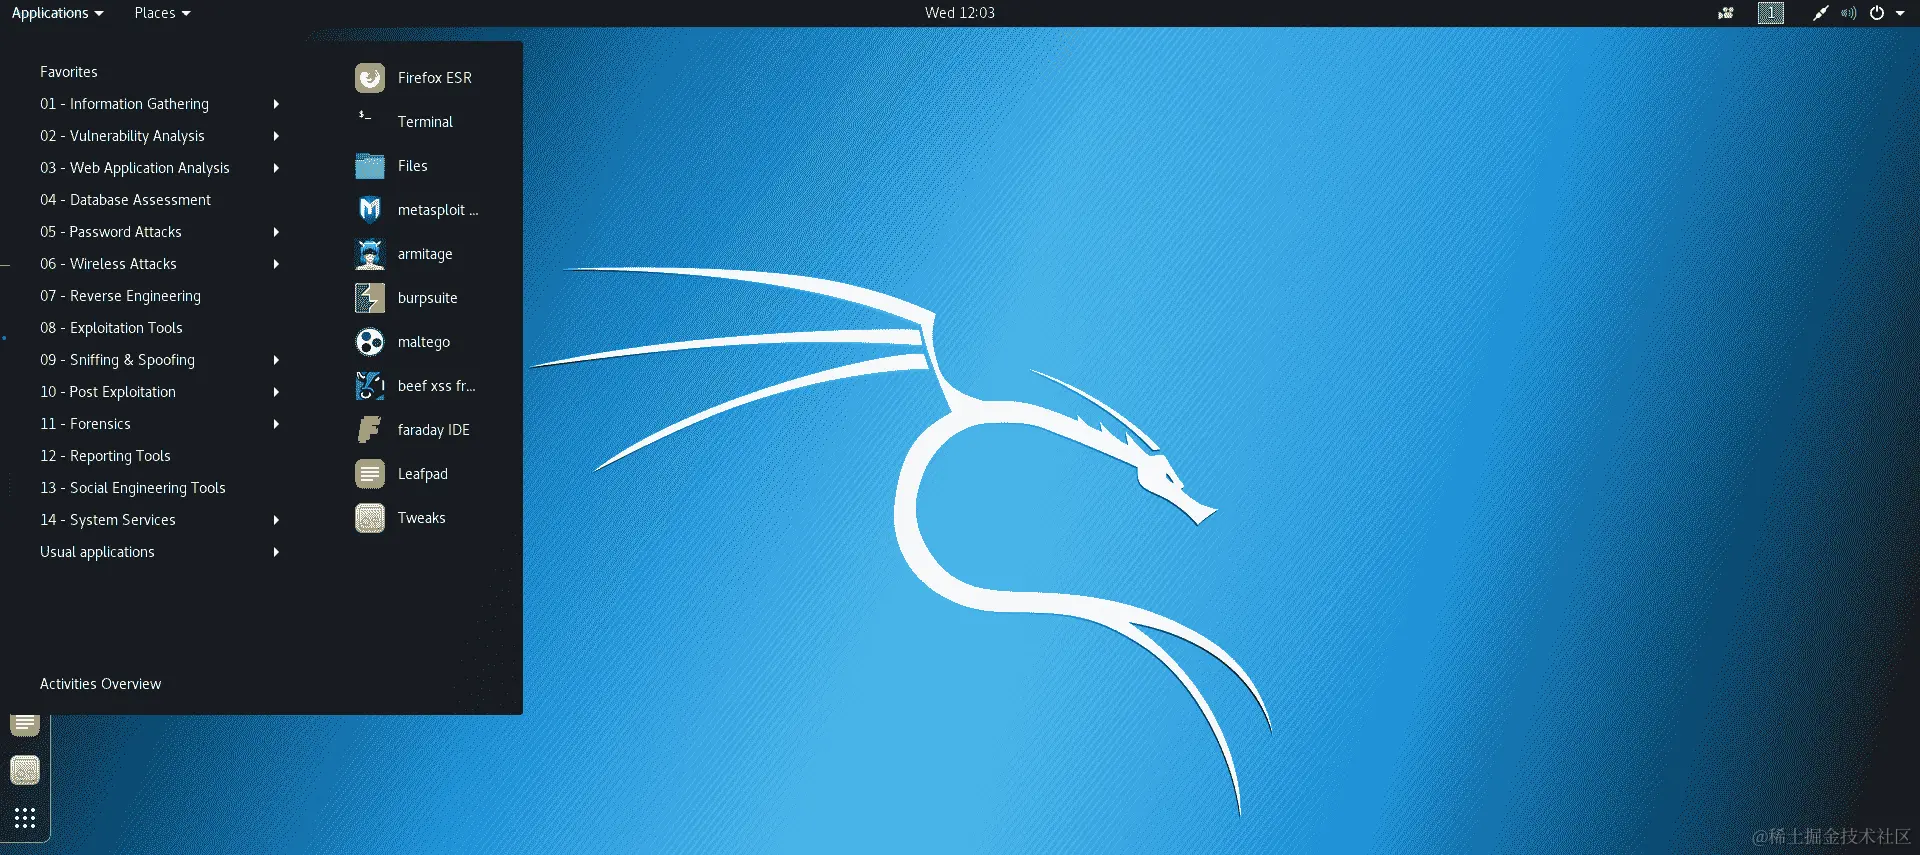Click the 09 - Sniffing & Spoofing label
This screenshot has width=1920, height=855.
(x=117, y=360)
